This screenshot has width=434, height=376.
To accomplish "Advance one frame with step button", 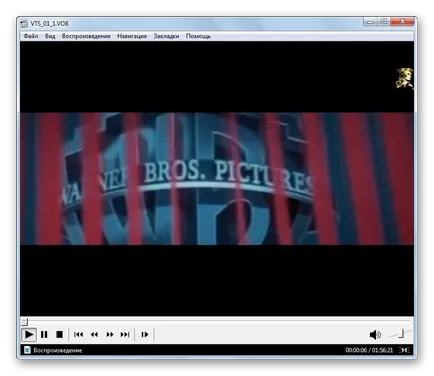I will (145, 334).
